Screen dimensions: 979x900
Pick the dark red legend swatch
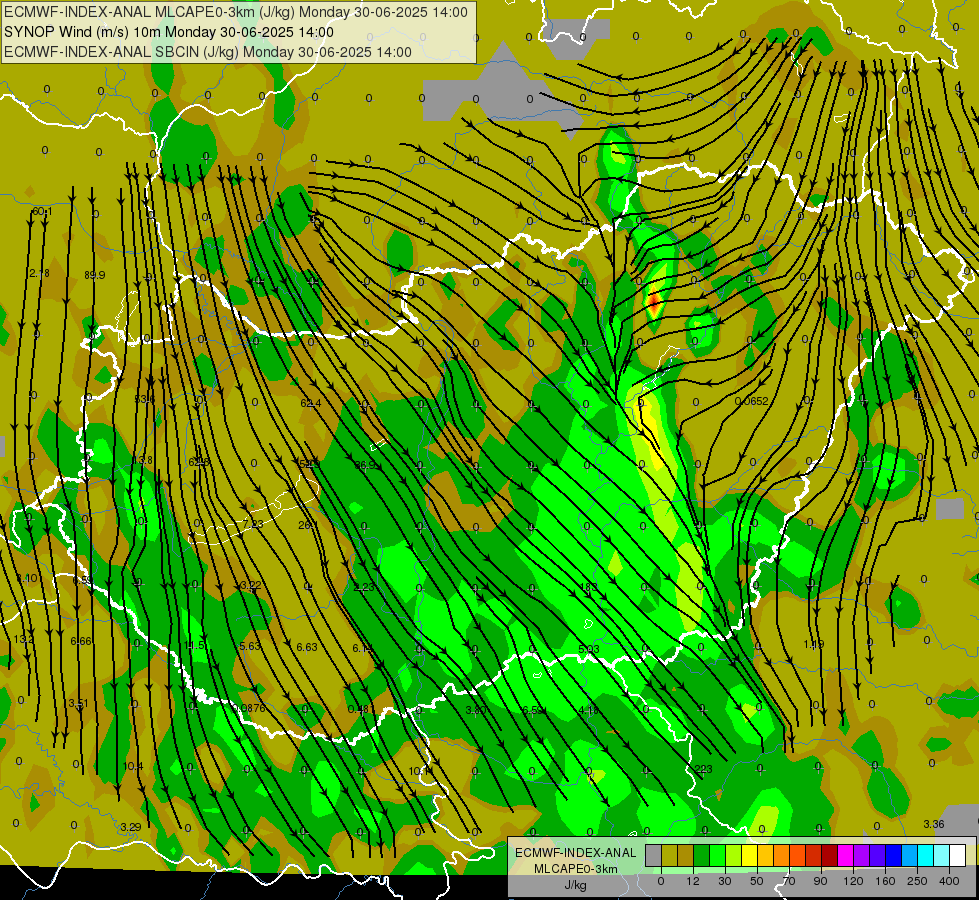click(829, 856)
